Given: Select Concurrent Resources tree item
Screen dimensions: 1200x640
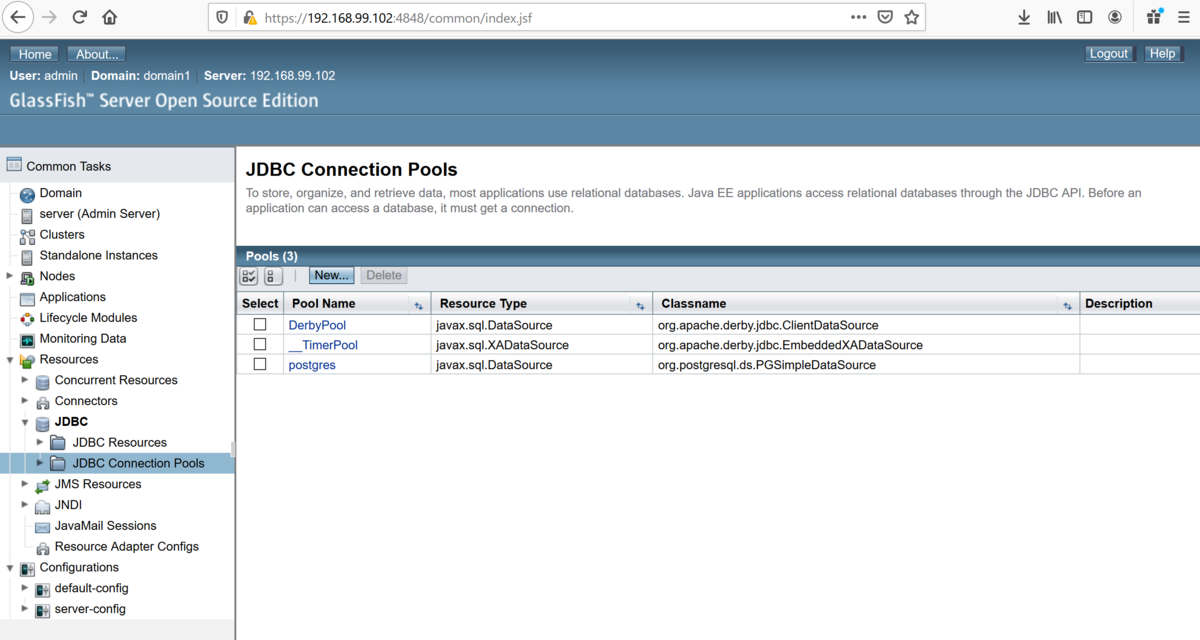Looking at the screenshot, I should click(x=116, y=380).
